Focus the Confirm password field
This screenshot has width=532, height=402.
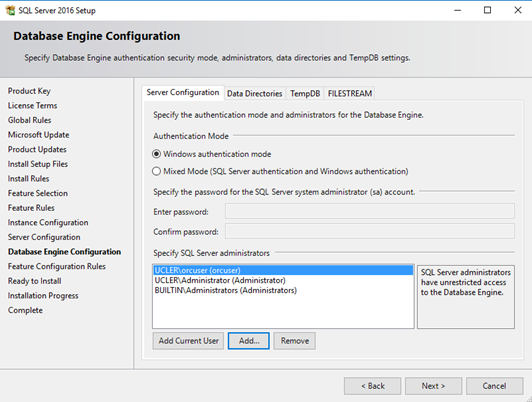tap(370, 231)
